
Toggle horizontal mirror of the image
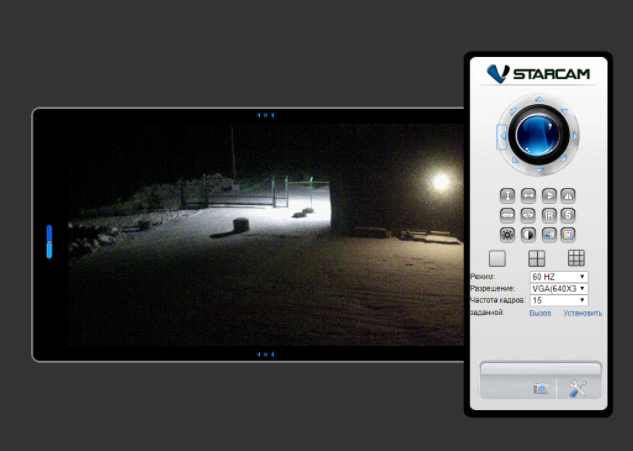[568, 196]
